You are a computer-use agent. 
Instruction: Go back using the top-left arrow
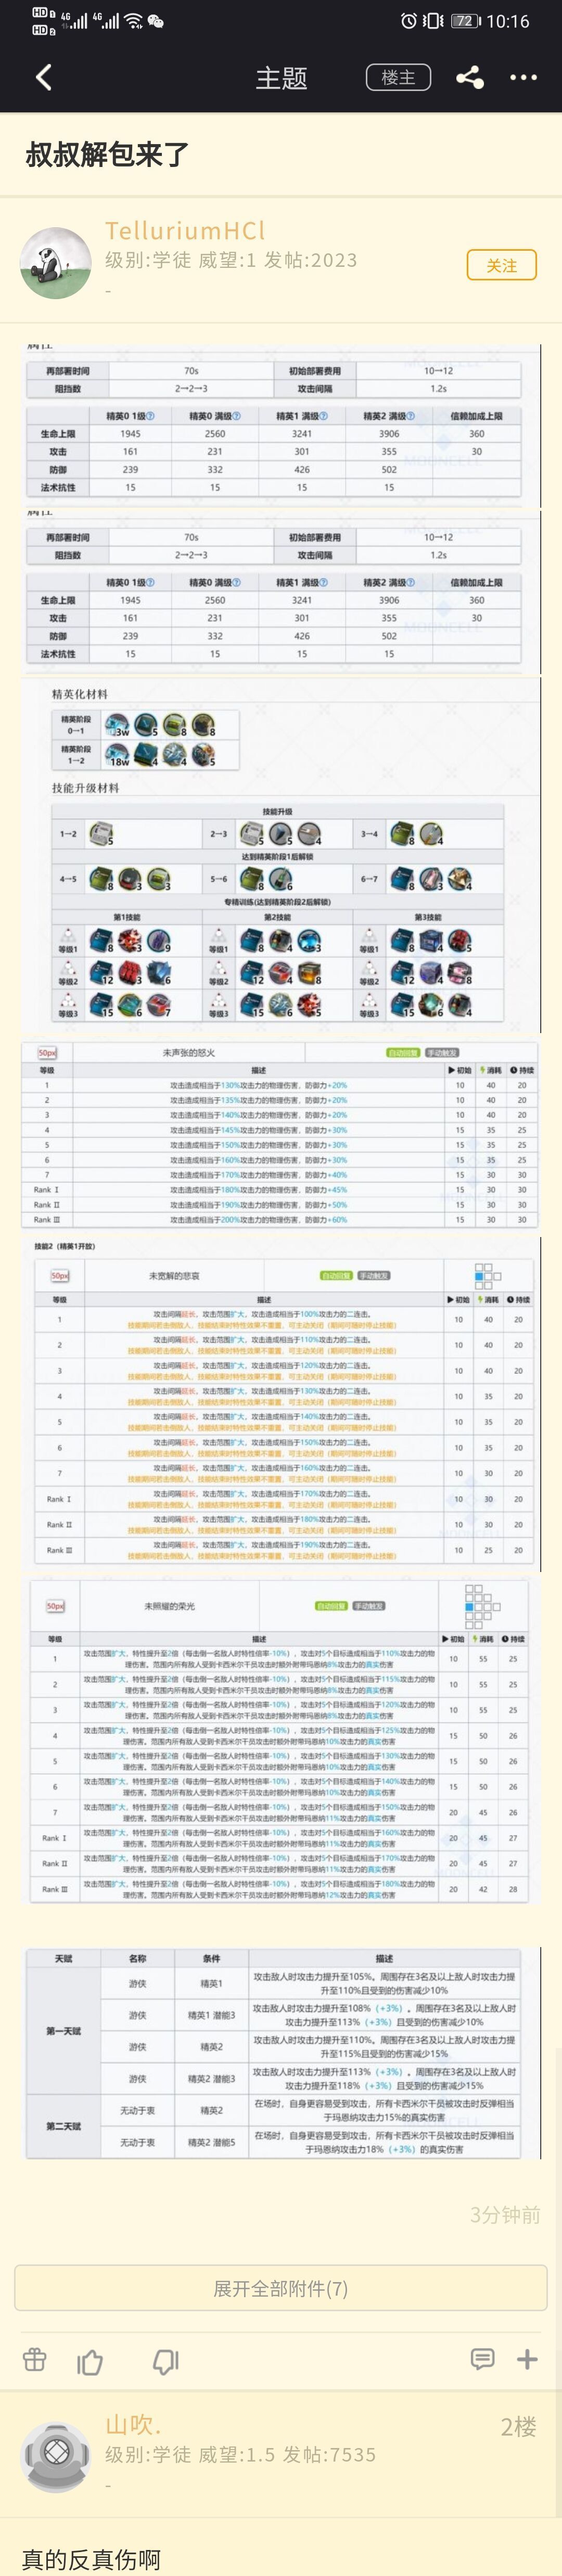pyautogui.click(x=44, y=78)
